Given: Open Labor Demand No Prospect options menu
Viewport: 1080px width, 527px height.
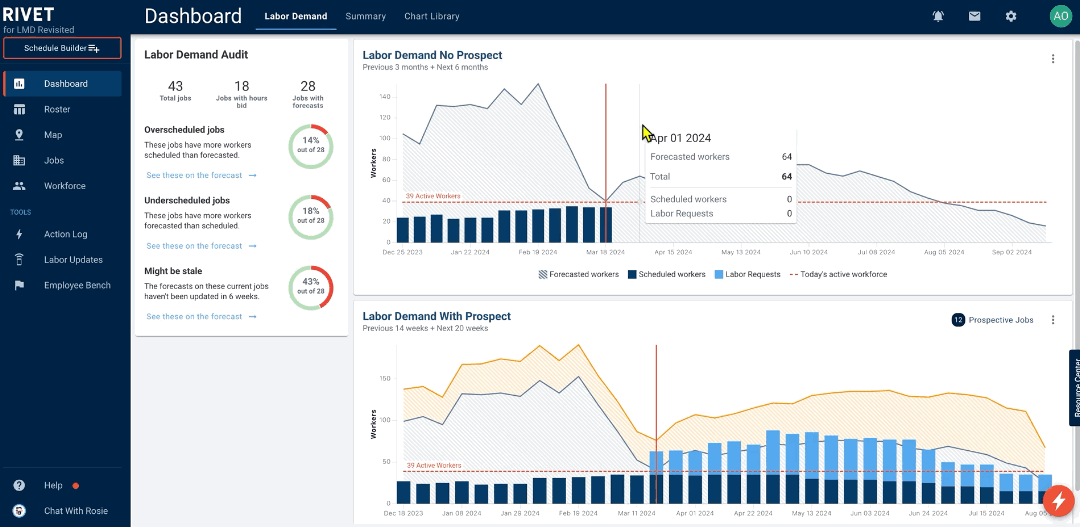Looking at the screenshot, I should tap(1052, 59).
